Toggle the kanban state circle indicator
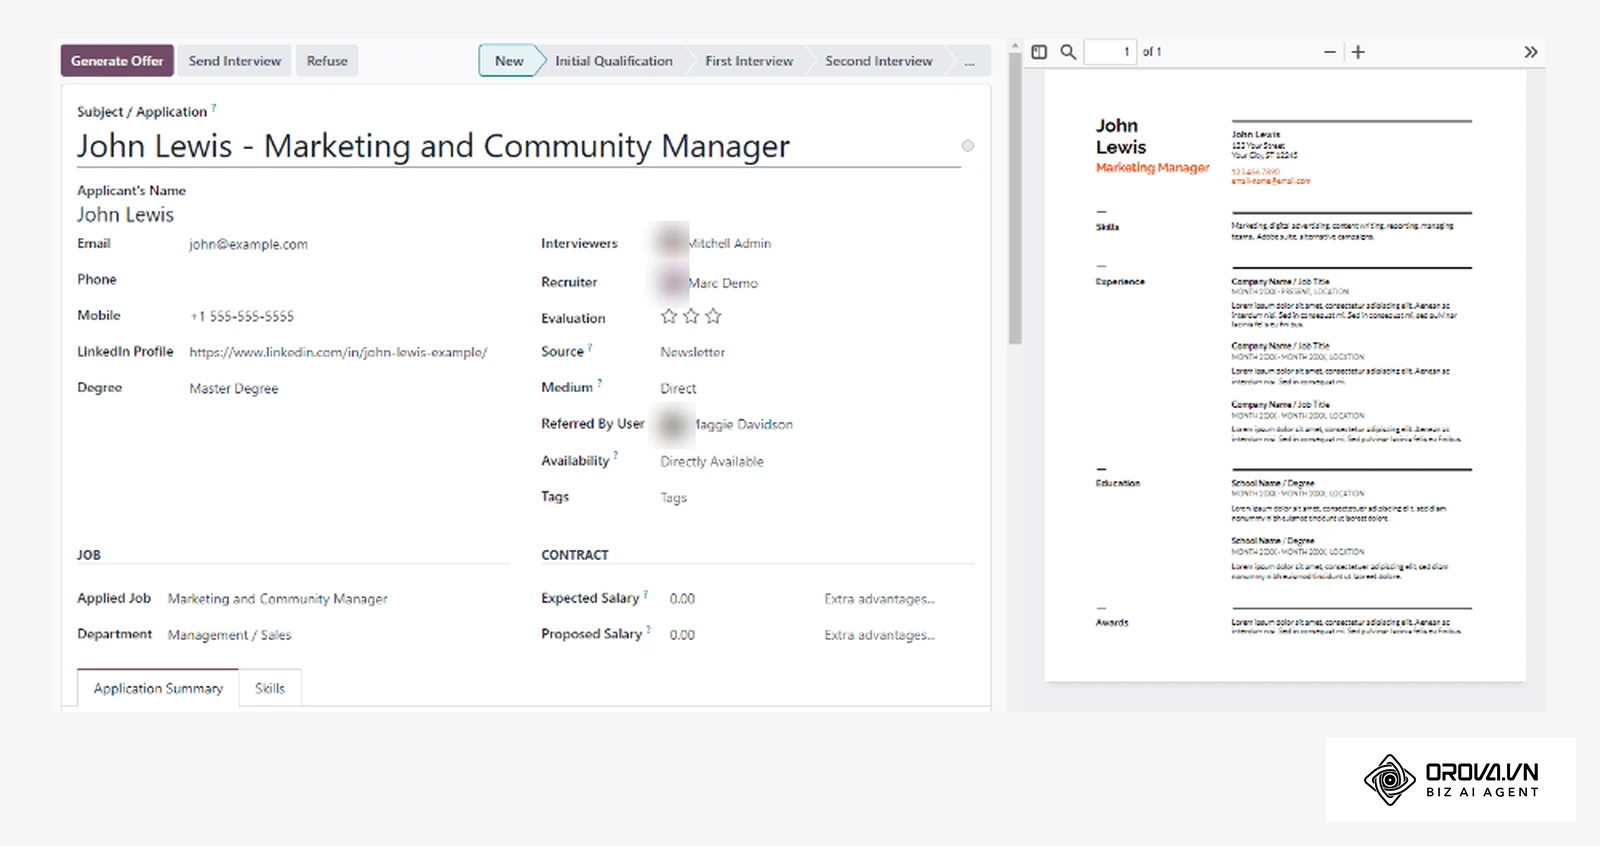 pos(968,146)
